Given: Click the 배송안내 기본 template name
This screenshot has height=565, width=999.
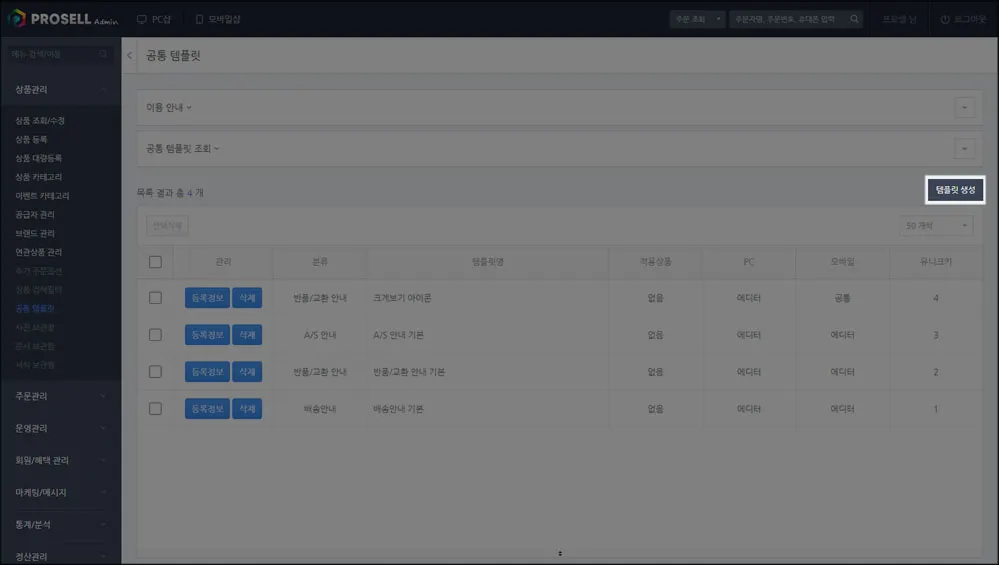Looking at the screenshot, I should pyautogui.click(x=398, y=409).
